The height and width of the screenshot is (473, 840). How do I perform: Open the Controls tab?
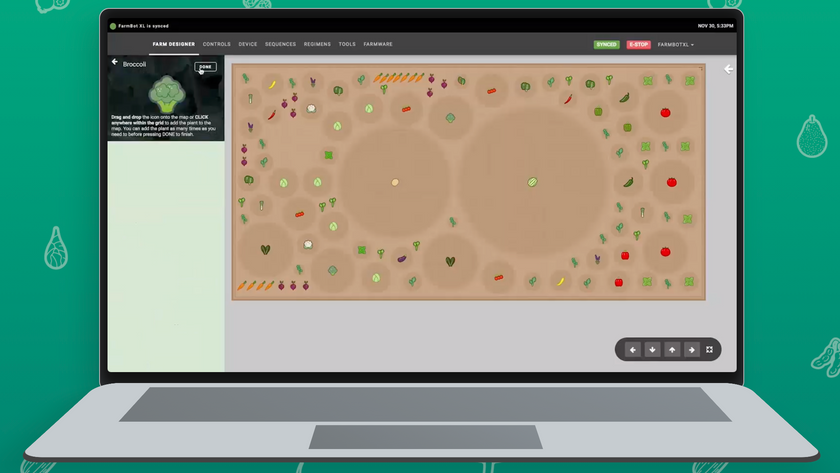(216, 44)
